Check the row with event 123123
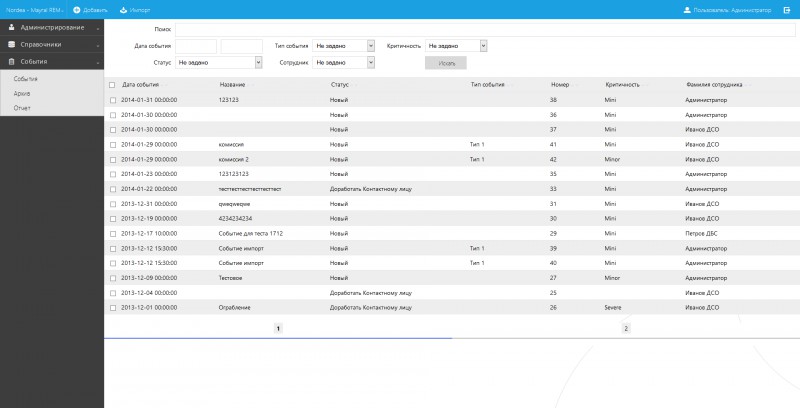This screenshot has width=800, height=408. pyautogui.click(x=113, y=100)
